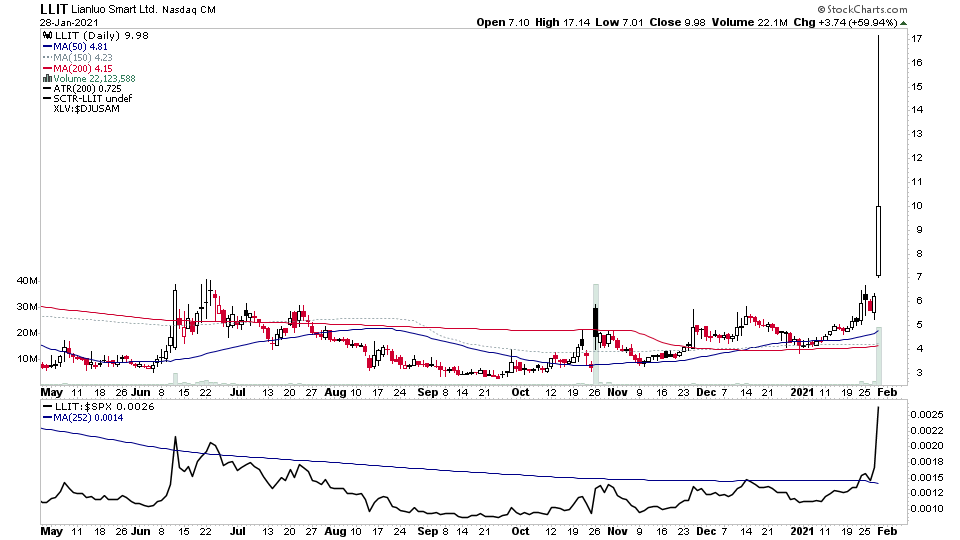The image size is (960, 540).
Task: Click the candlestick icon beside LLIT (Daily)
Action: pyautogui.click(x=47, y=36)
